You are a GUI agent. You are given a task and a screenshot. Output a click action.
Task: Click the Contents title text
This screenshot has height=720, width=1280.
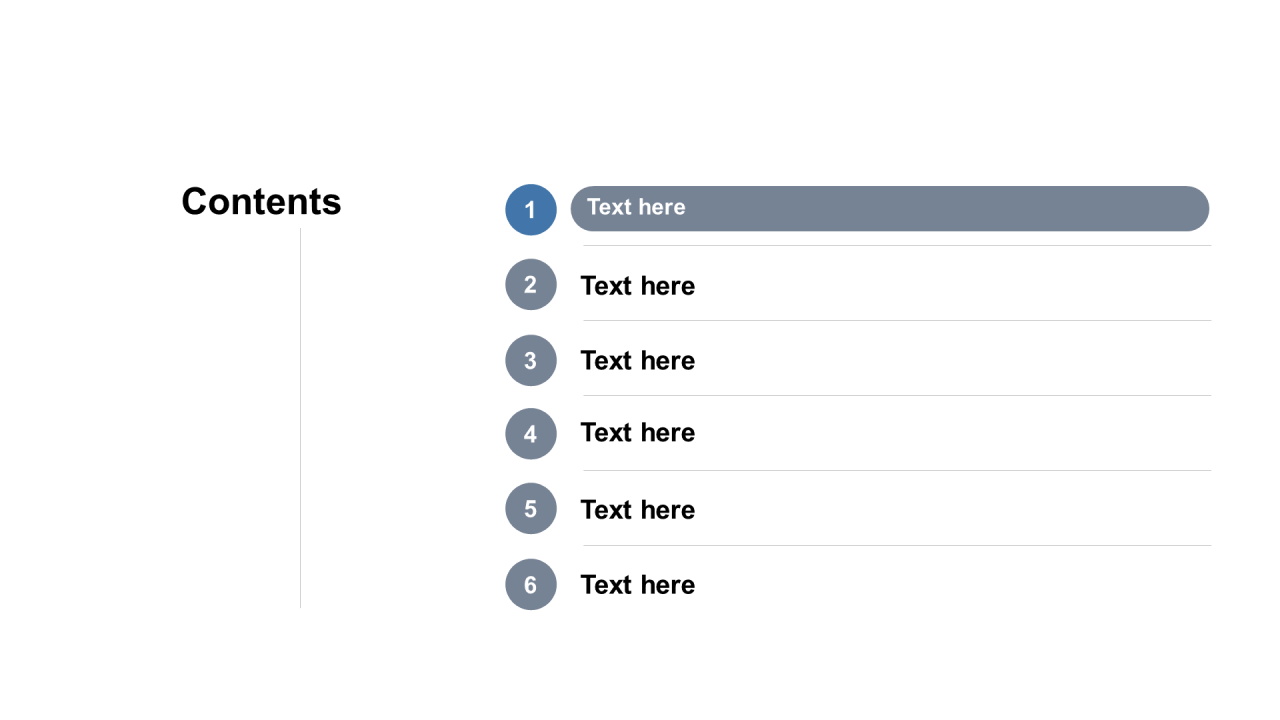click(261, 202)
